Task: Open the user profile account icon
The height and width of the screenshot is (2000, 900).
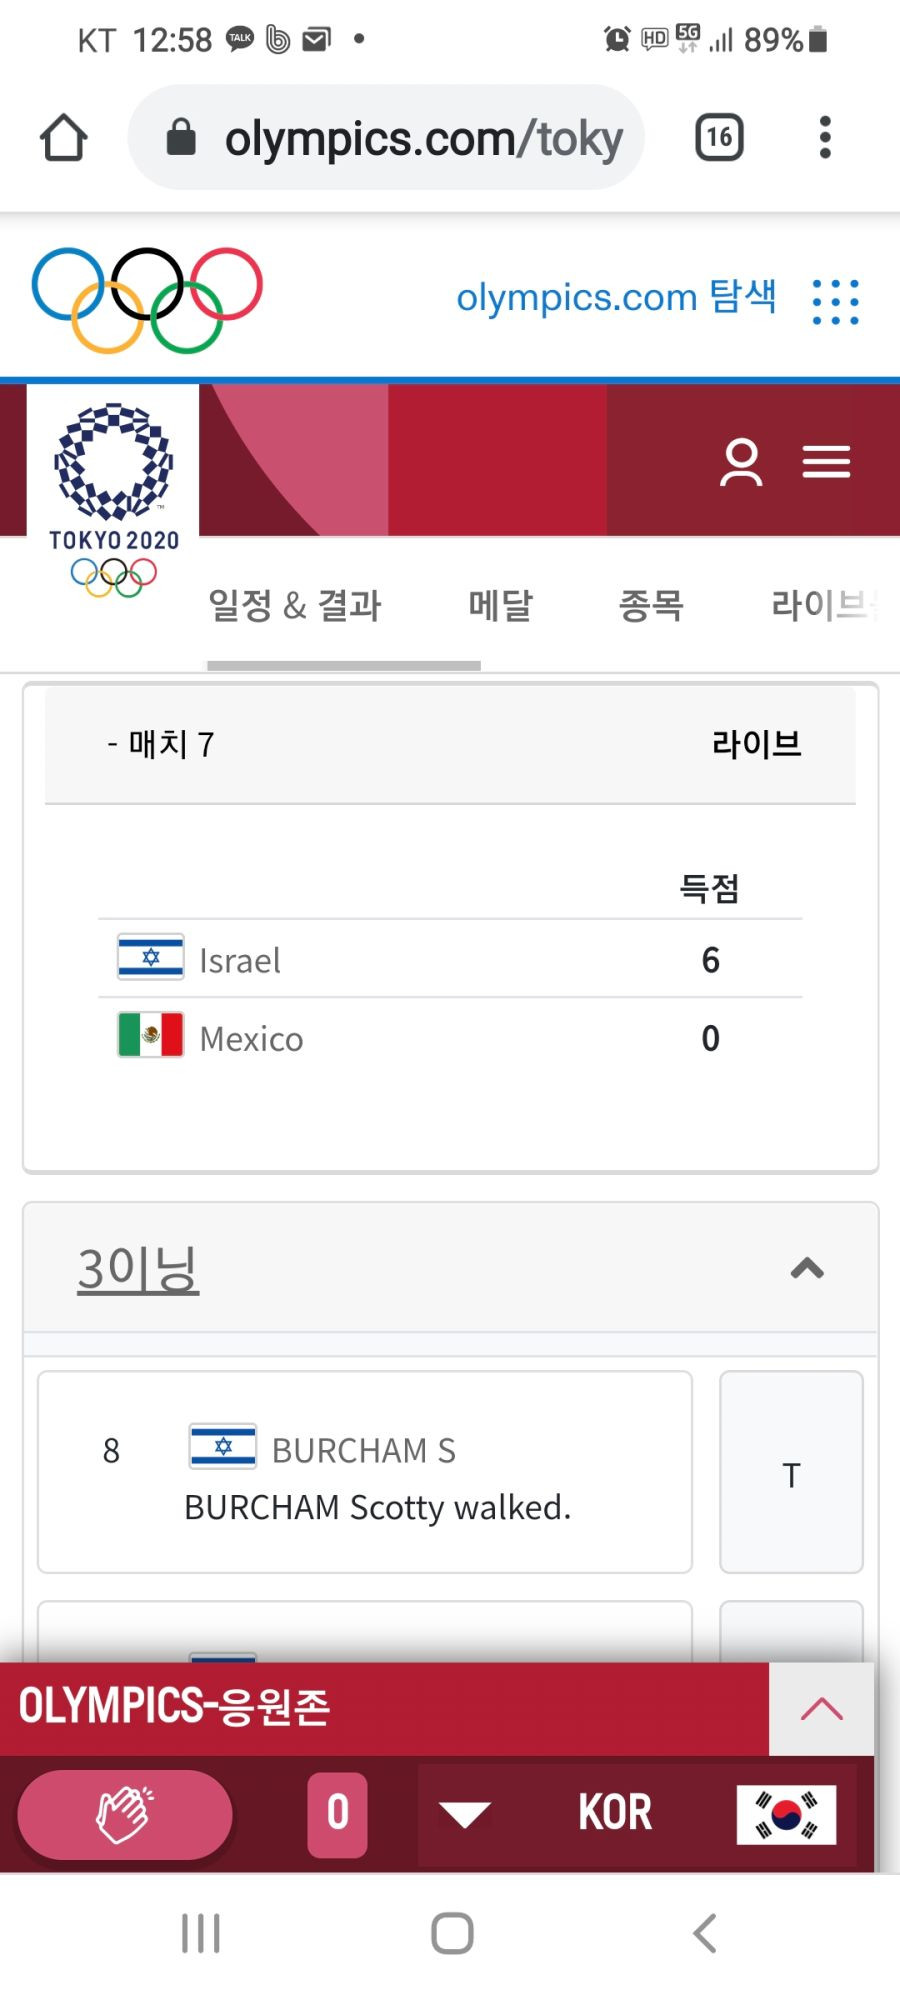Action: tap(741, 462)
